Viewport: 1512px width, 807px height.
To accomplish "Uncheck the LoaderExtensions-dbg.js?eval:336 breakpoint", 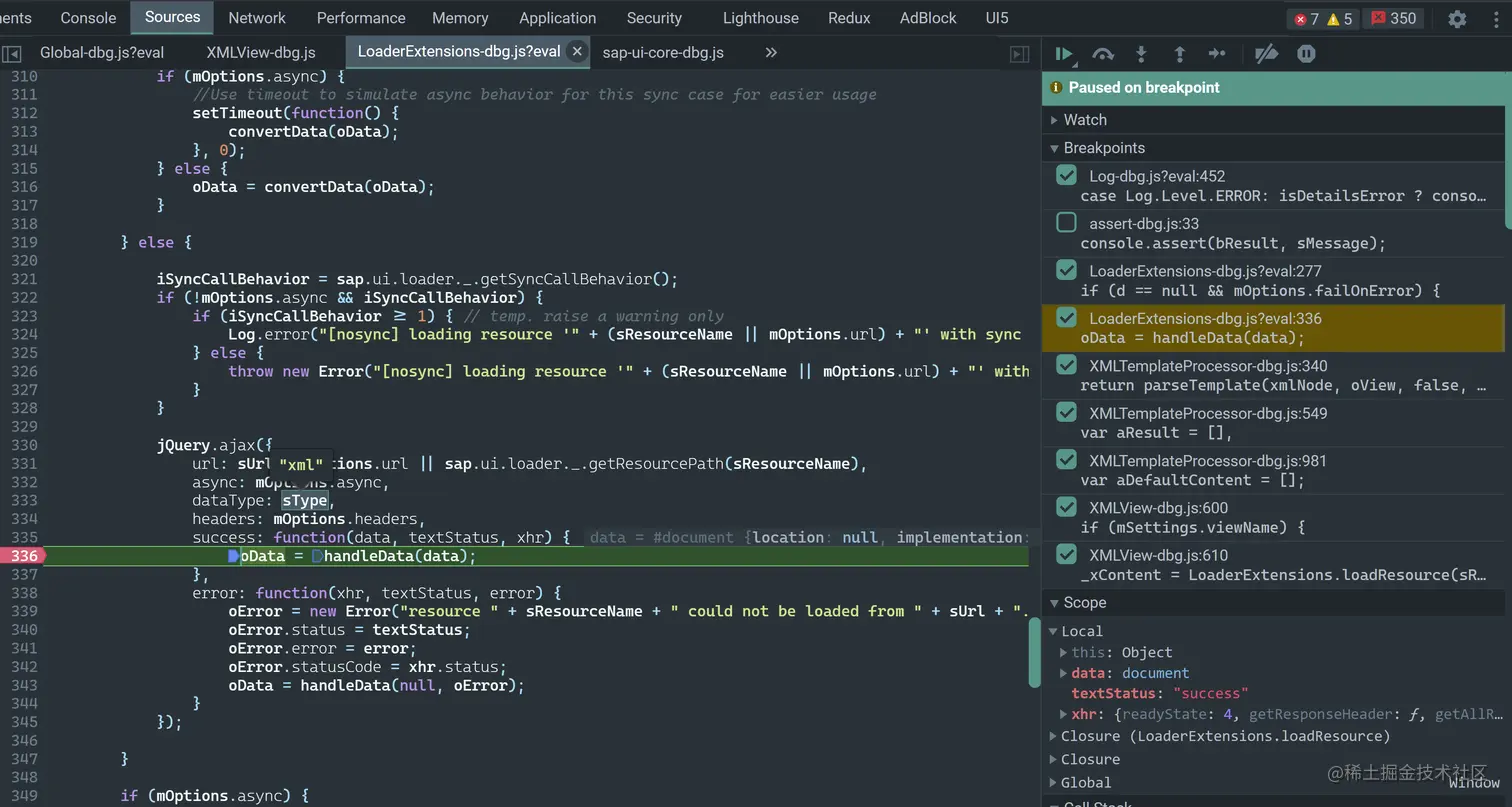I will [x=1067, y=318].
